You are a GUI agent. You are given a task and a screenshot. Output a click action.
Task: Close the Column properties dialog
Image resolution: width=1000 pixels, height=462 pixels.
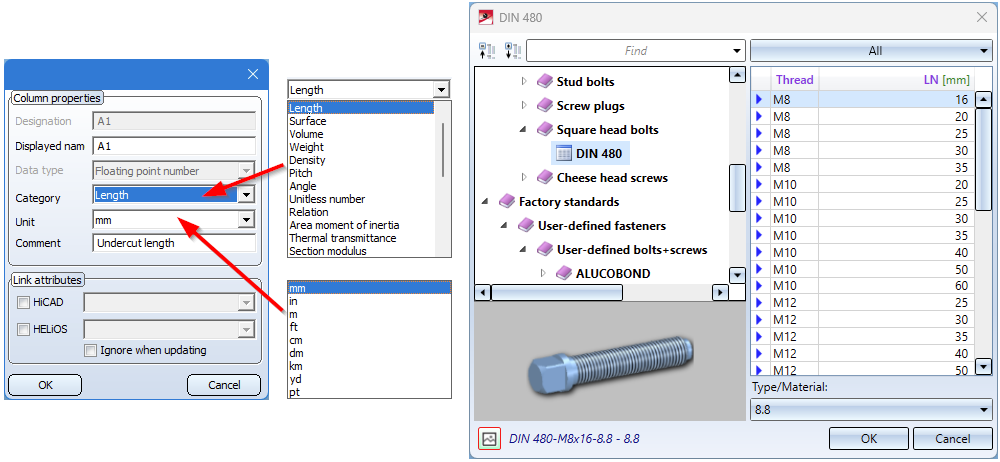coord(253,74)
